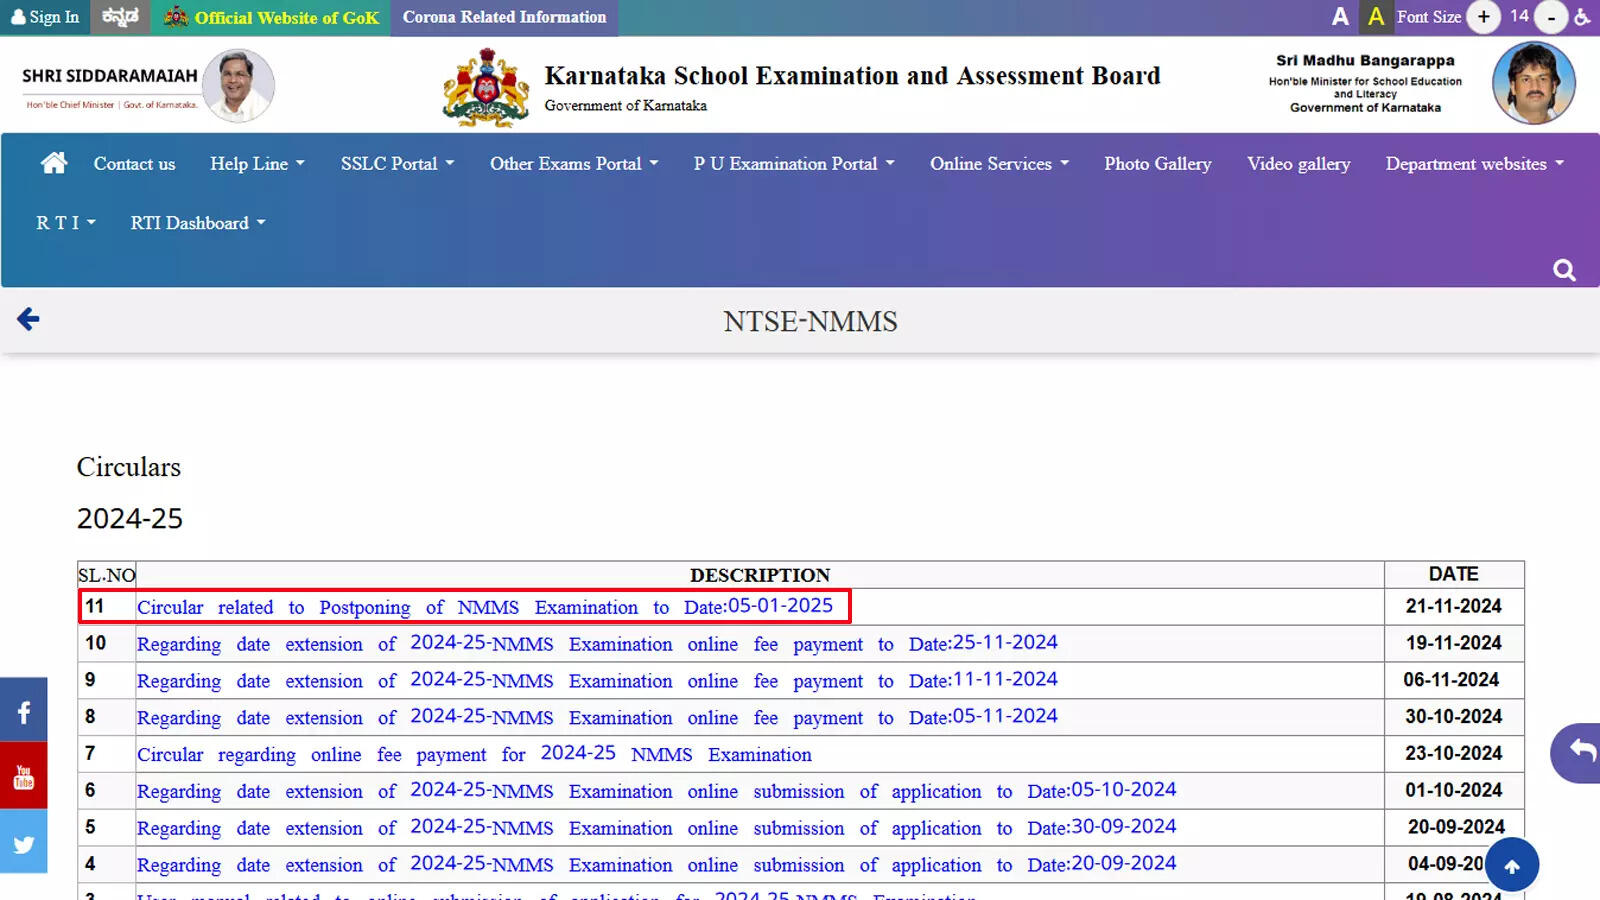Image resolution: width=1600 pixels, height=900 pixels.
Task: Open the Photo Gallery menu item
Action: [1157, 163]
